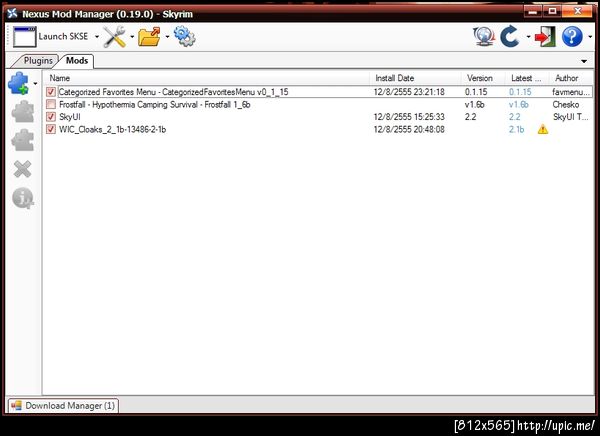Click the Launch SKSE button
The width and height of the screenshot is (600, 436).
coord(51,37)
